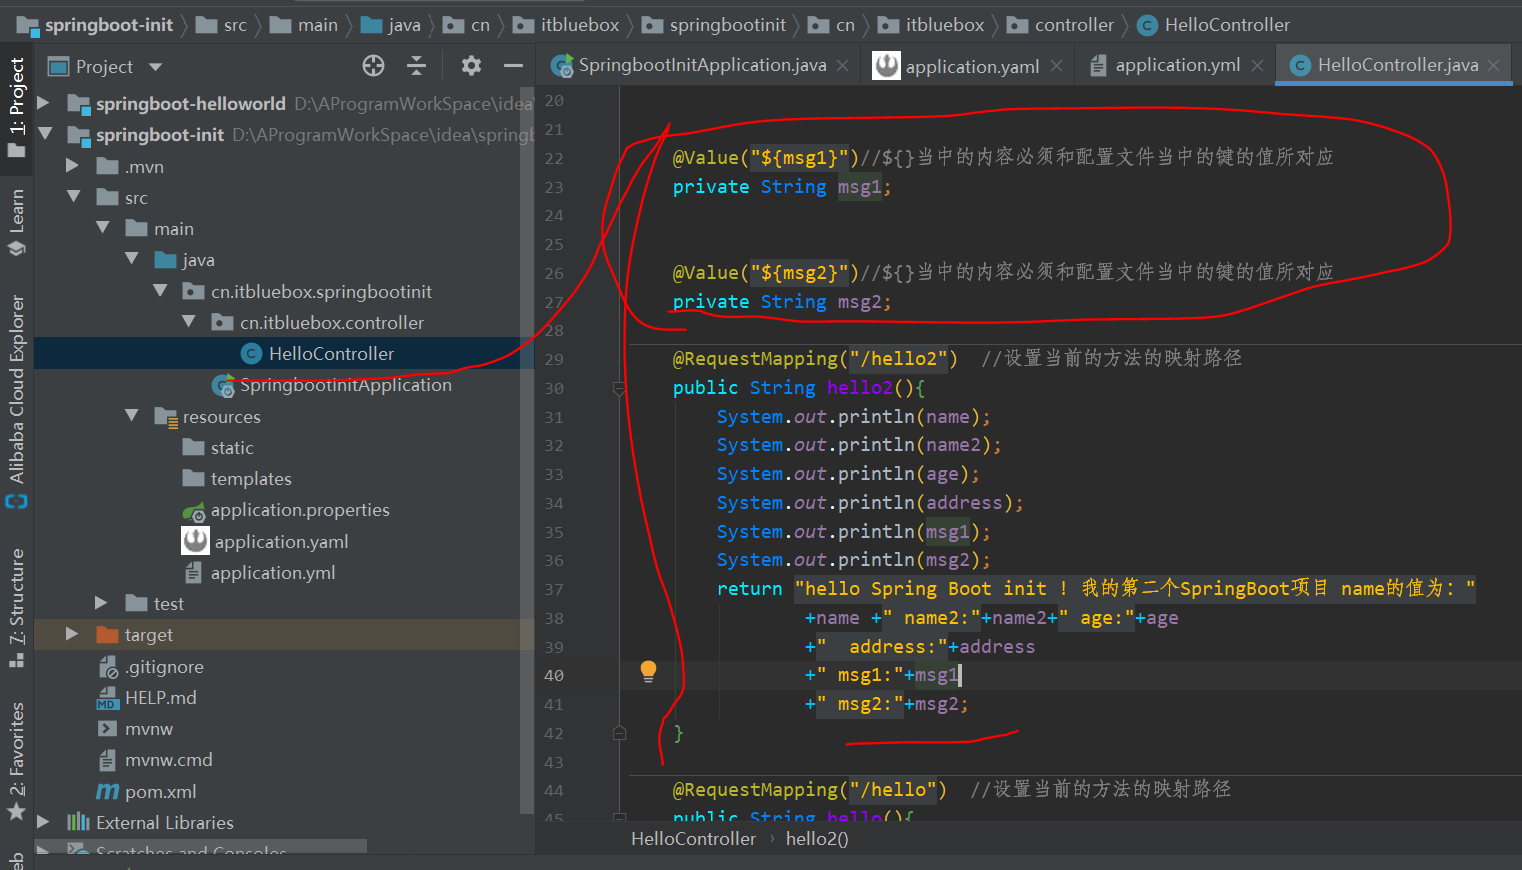Hide the Project panel with the minus icon
1522x870 pixels.
[x=513, y=66]
